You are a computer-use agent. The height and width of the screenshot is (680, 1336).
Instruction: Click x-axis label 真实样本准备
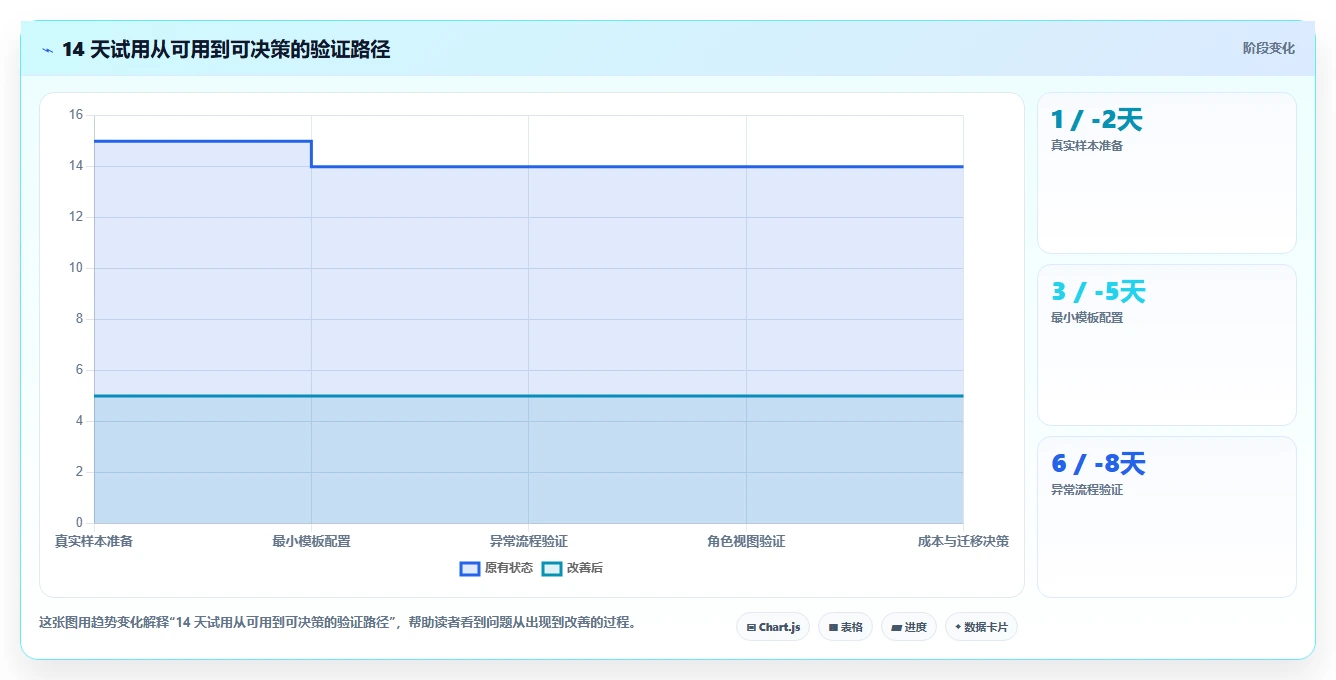[x=94, y=541]
